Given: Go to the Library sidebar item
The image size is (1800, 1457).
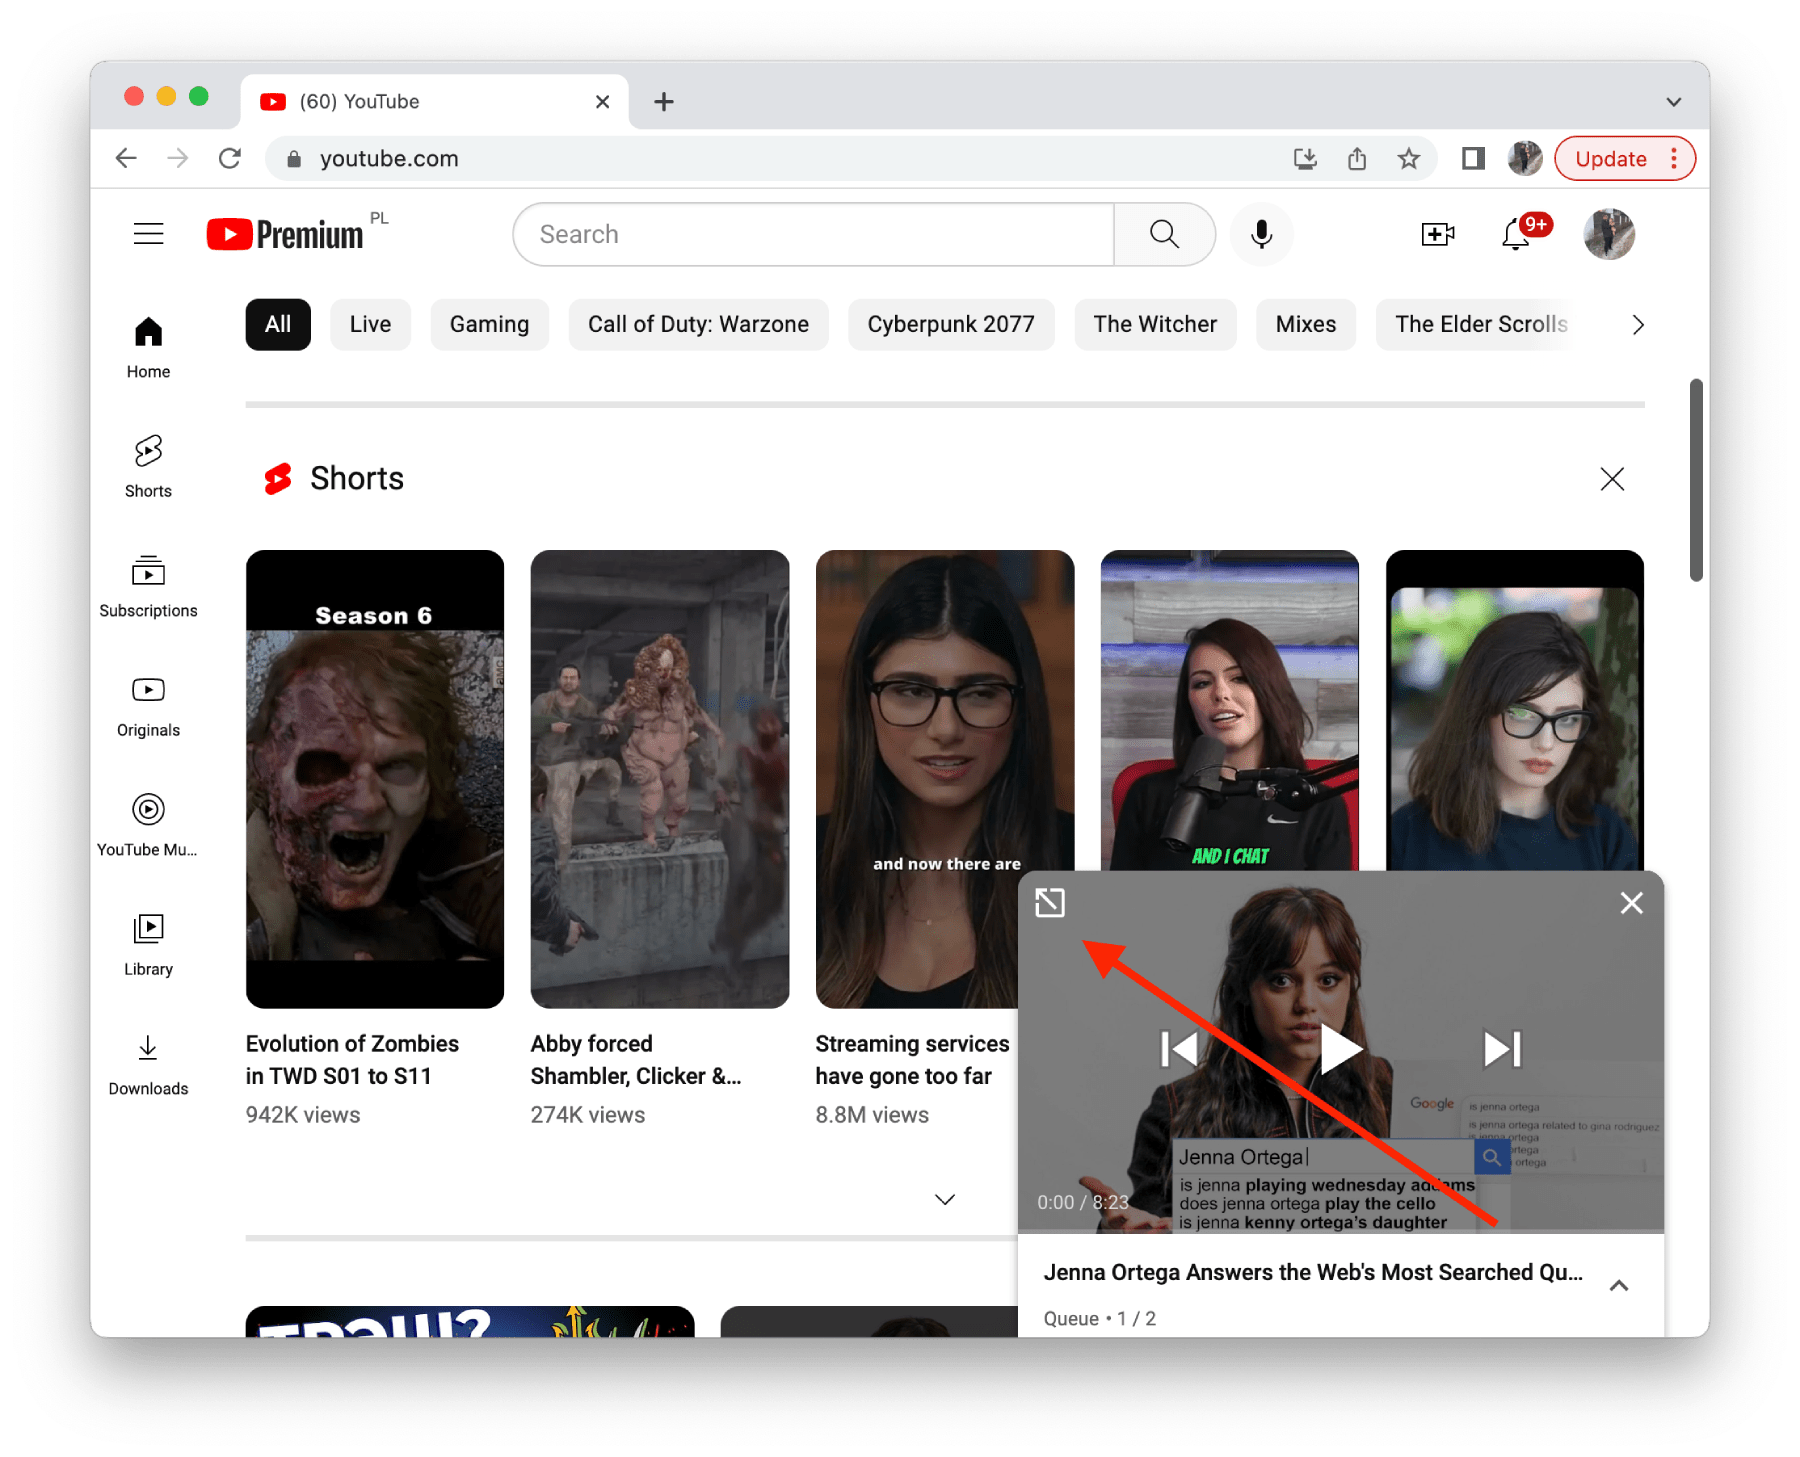Looking at the screenshot, I should click(x=148, y=942).
